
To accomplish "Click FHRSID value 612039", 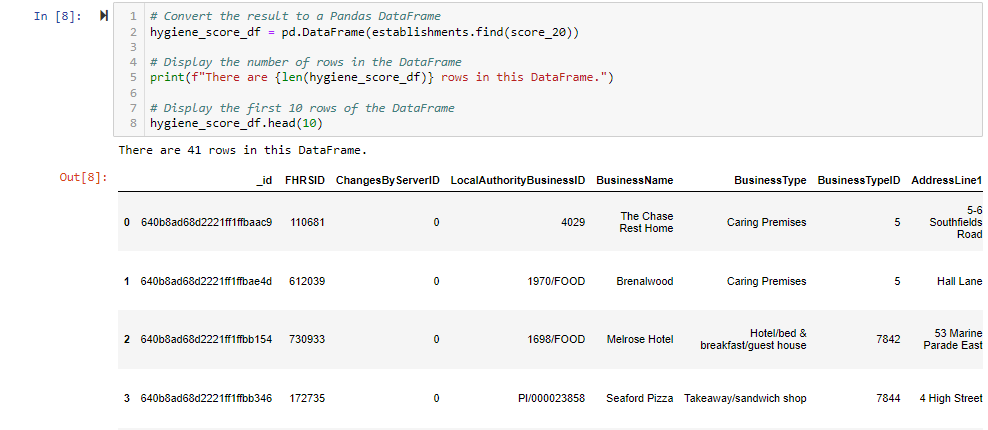I will [307, 281].
